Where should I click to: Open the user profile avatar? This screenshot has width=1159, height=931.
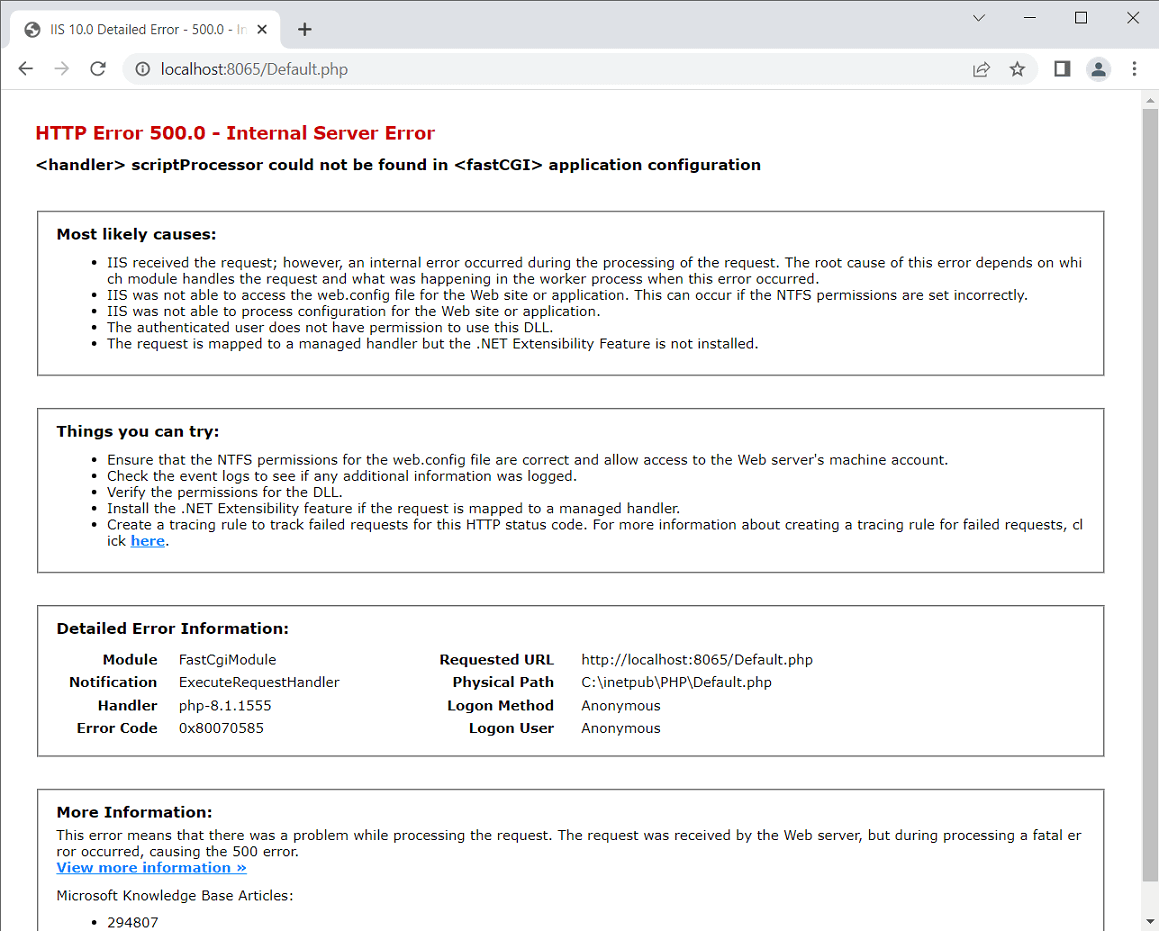(x=1098, y=69)
